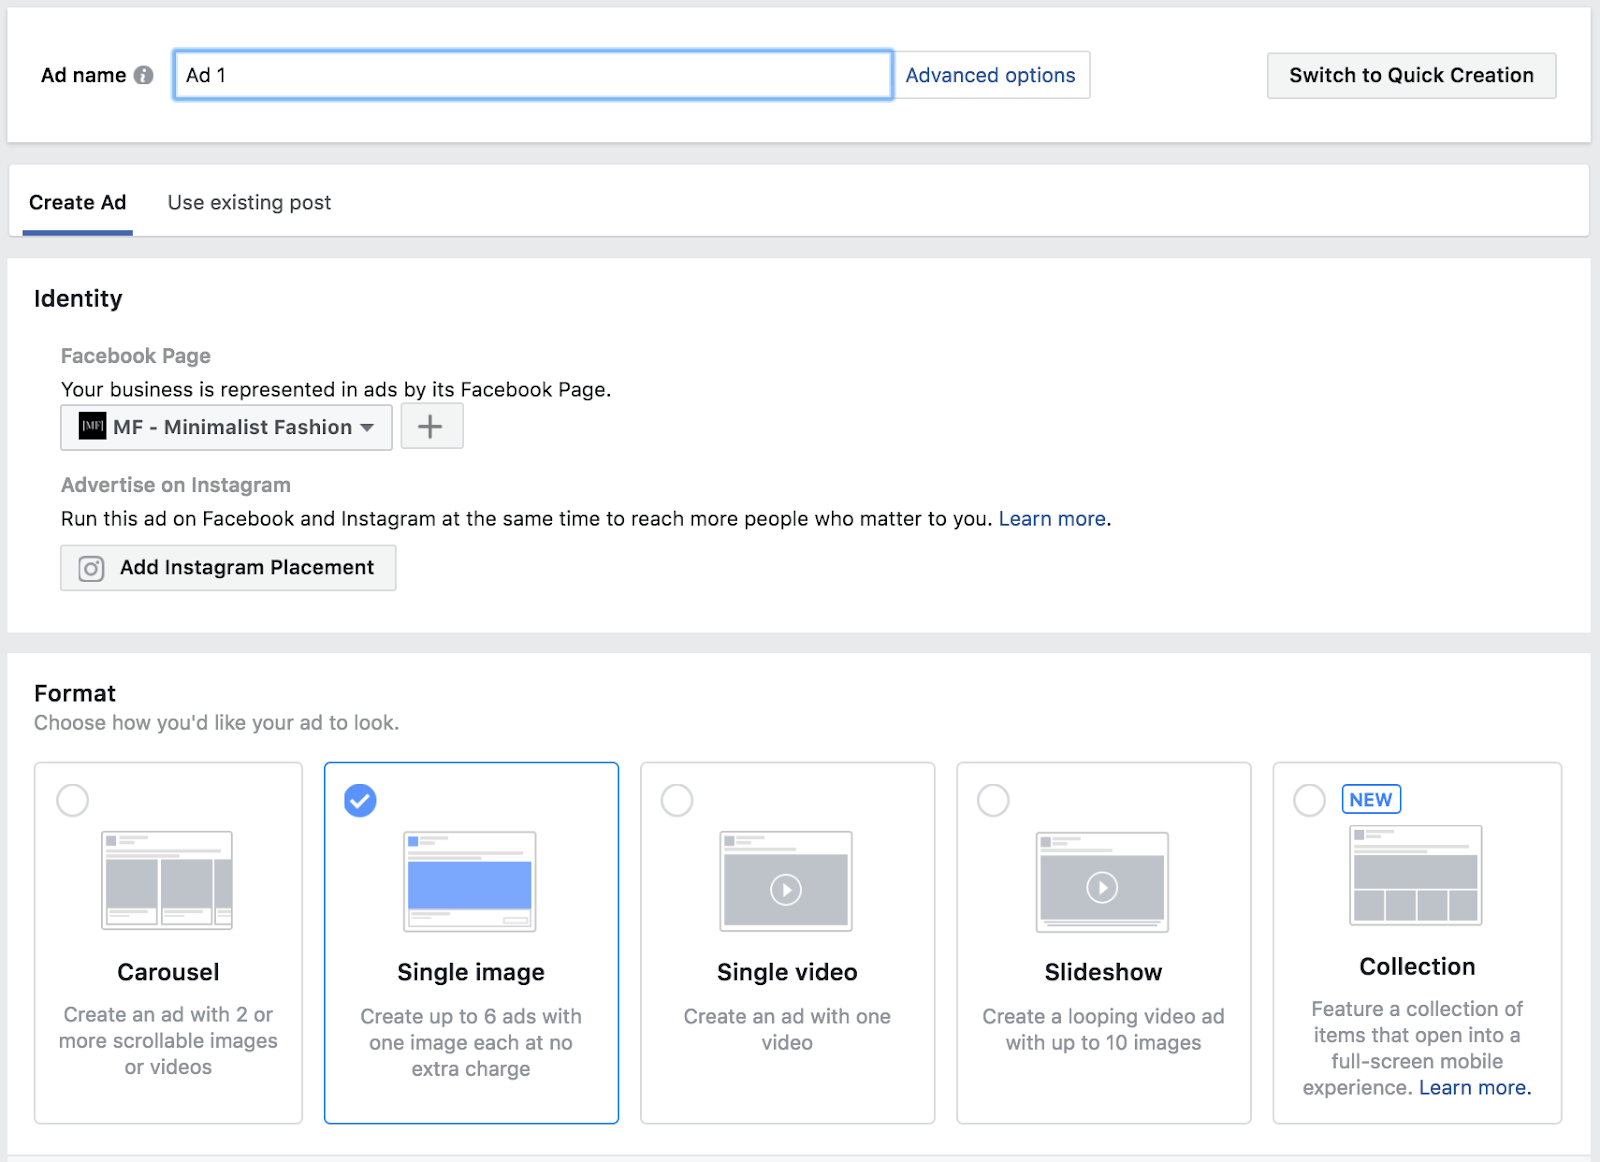Click the plus icon to add Facebook Page
The width and height of the screenshot is (1600, 1162).
[431, 427]
